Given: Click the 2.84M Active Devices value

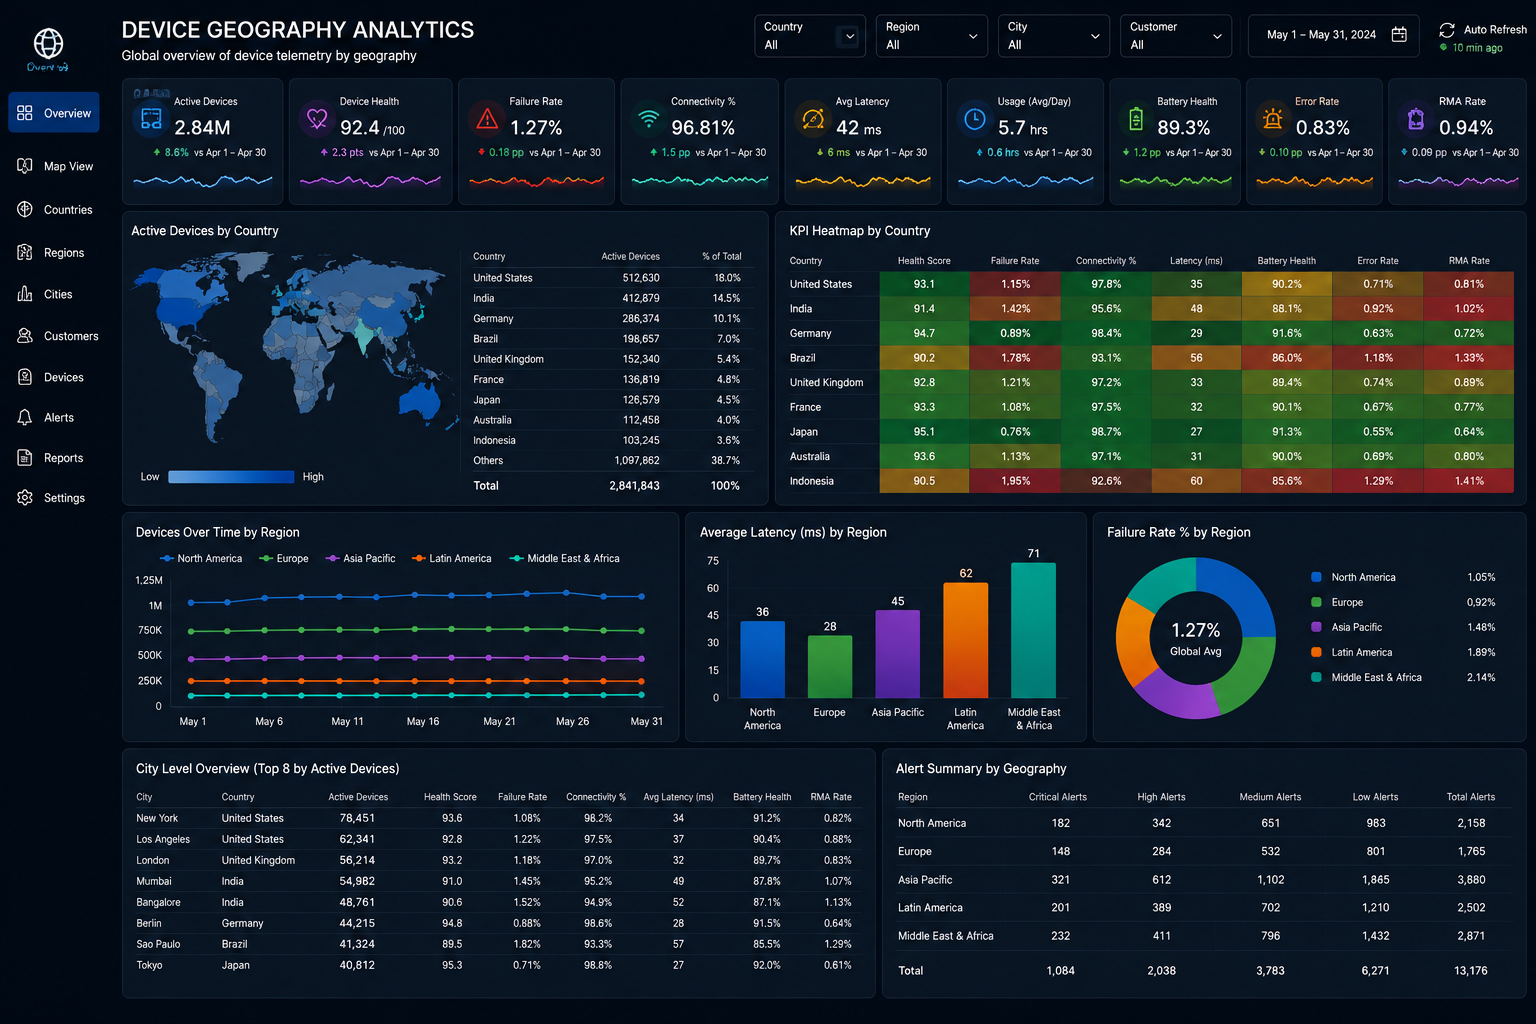Looking at the screenshot, I should pyautogui.click(x=202, y=128).
